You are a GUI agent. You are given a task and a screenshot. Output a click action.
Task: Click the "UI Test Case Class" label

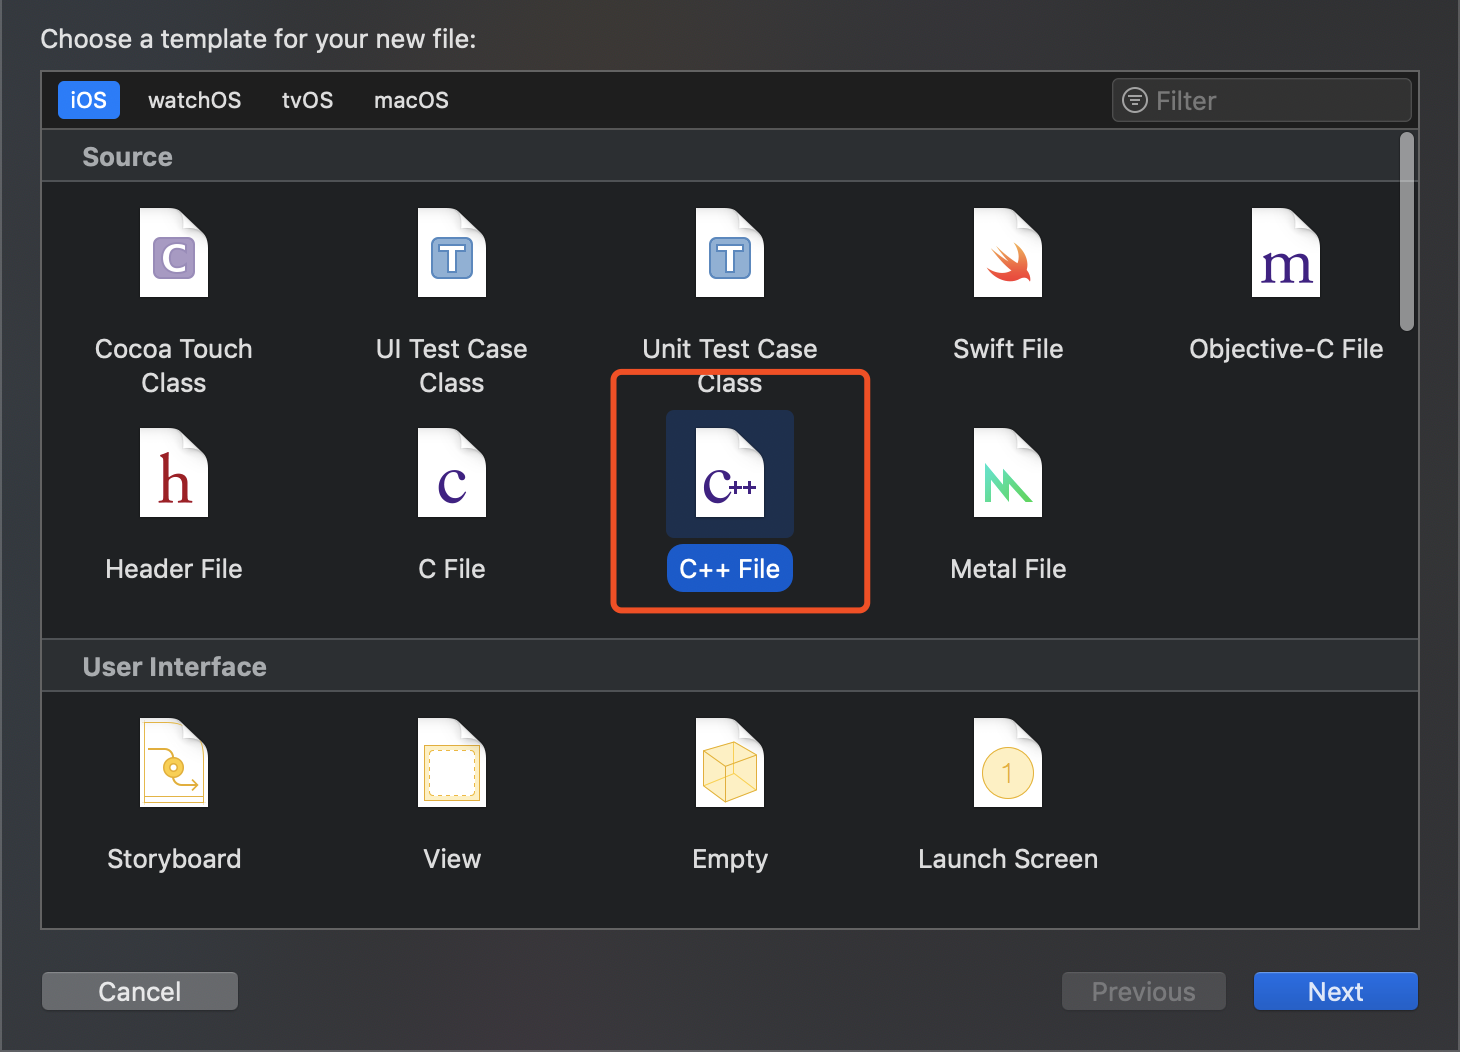click(452, 366)
